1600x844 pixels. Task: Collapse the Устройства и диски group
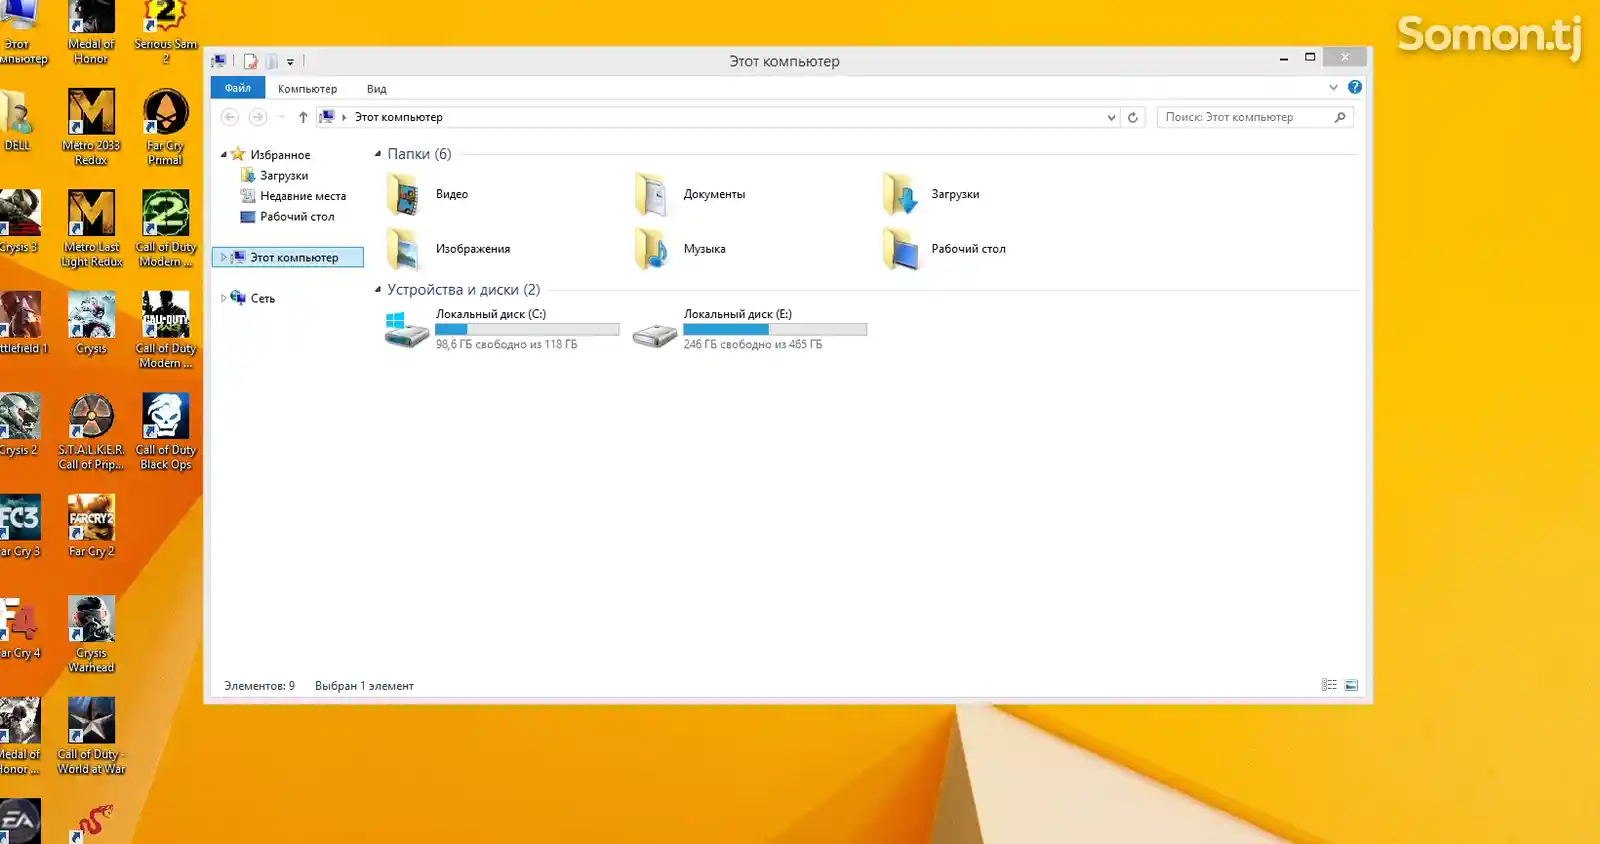[x=378, y=290]
